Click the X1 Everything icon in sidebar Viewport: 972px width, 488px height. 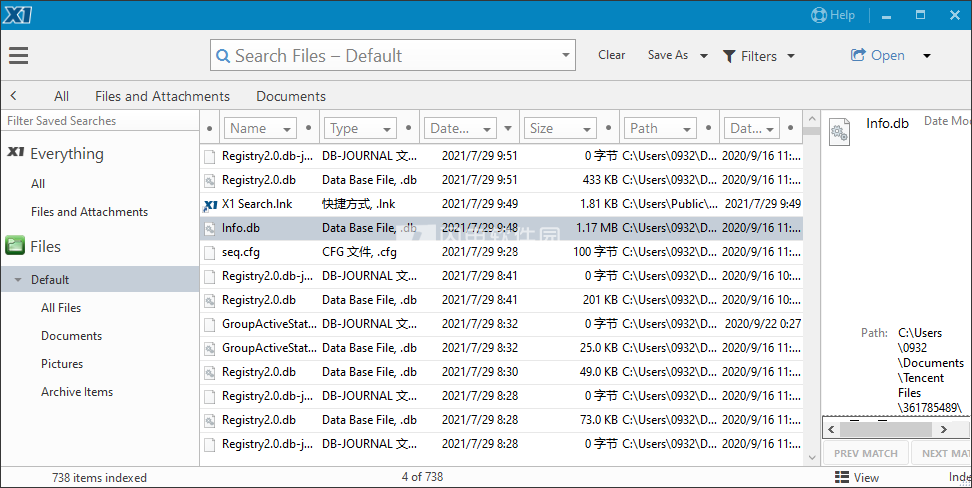[x=15, y=152]
